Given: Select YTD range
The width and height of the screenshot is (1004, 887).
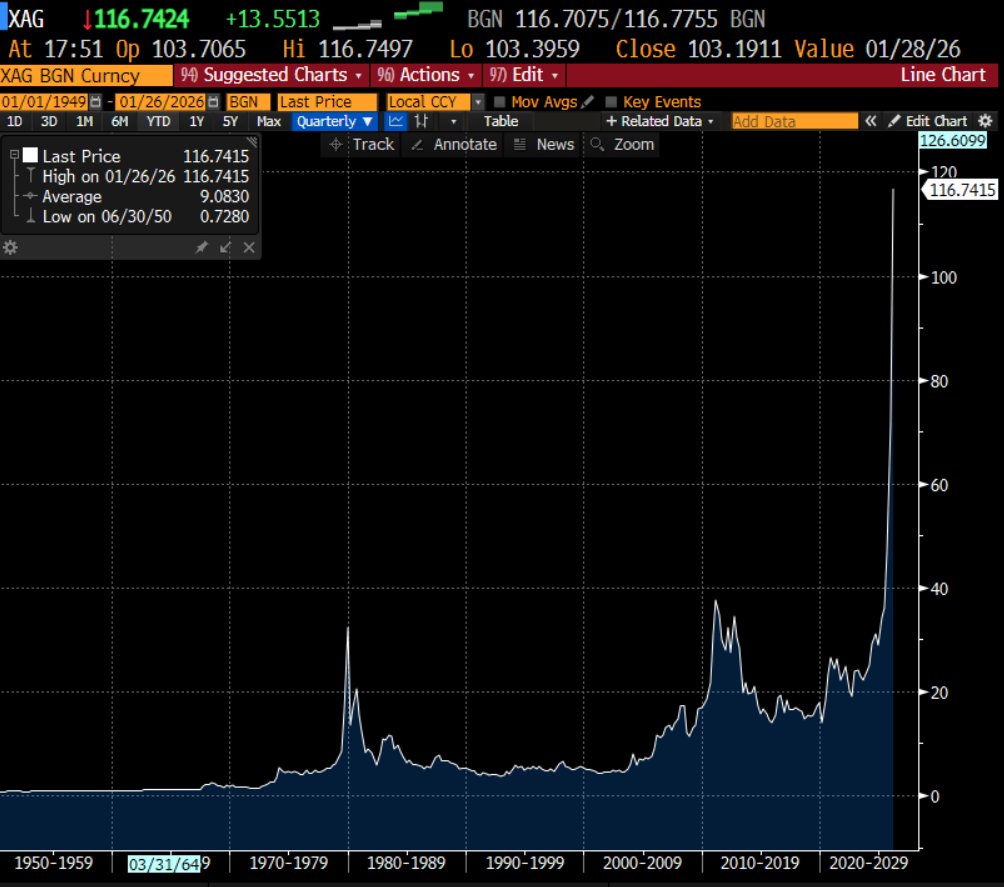Looking at the screenshot, I should tap(158, 121).
